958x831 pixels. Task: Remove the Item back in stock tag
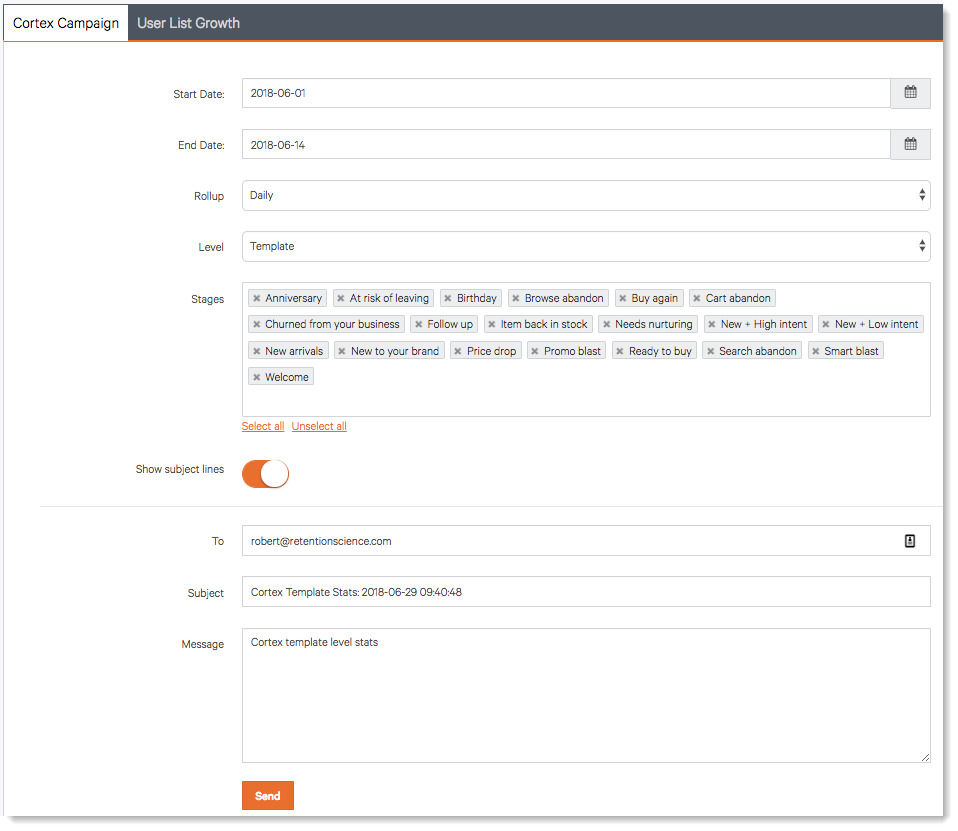tap(492, 324)
